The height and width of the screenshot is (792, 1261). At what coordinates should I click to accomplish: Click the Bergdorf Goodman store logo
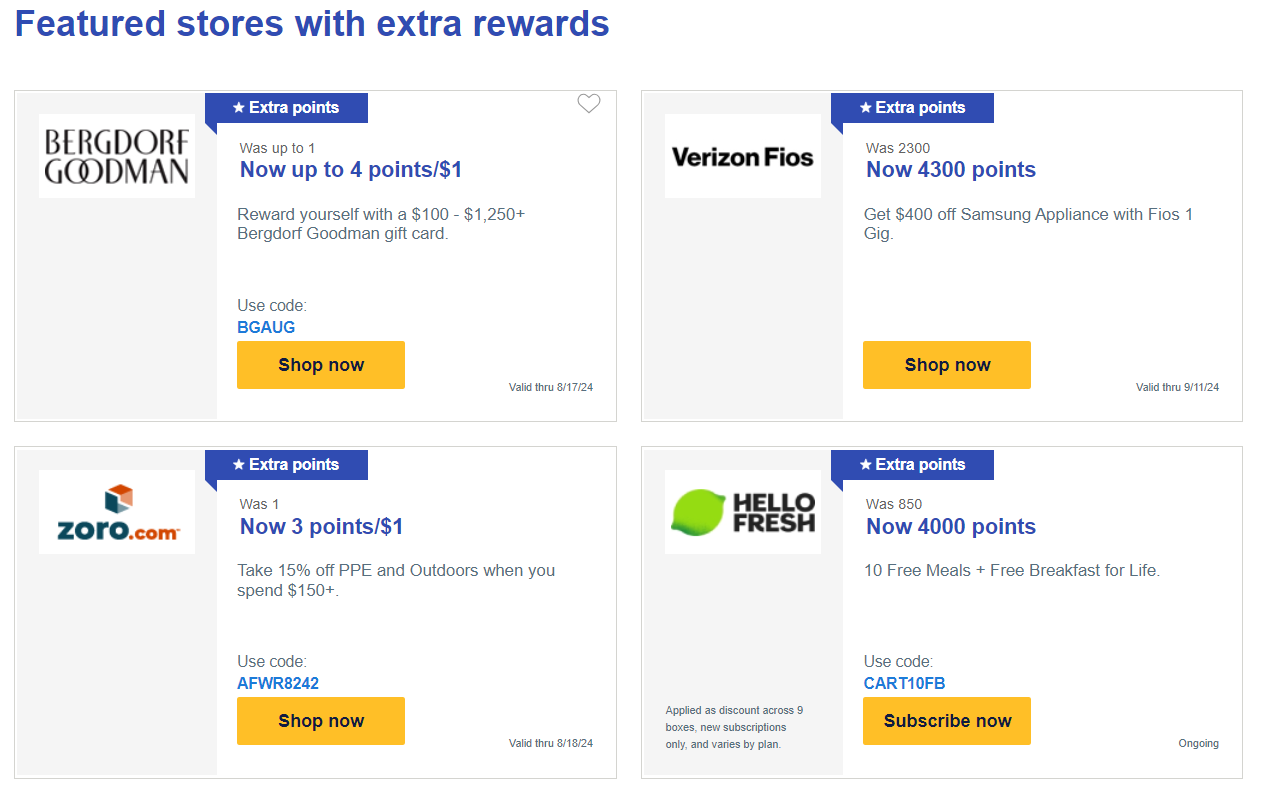pos(116,155)
